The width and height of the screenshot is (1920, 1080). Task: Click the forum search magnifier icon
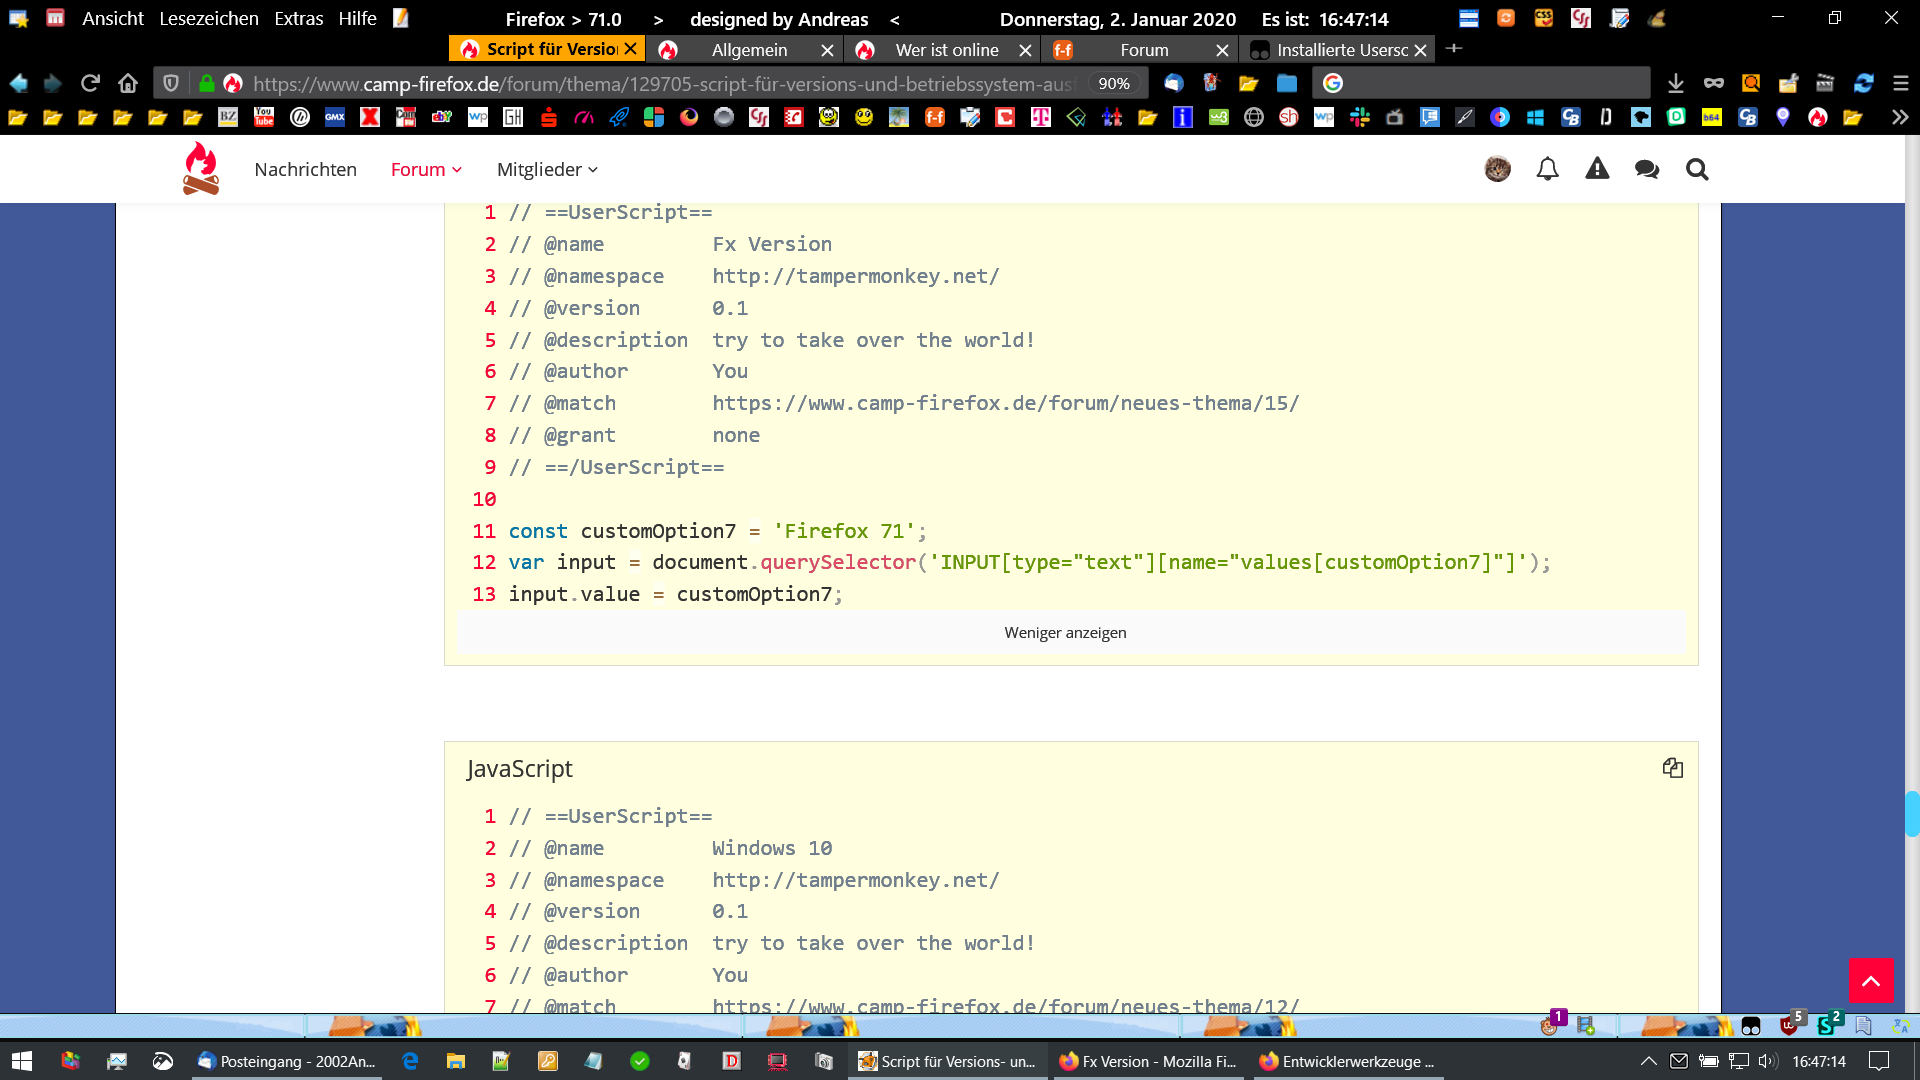pos(1697,169)
